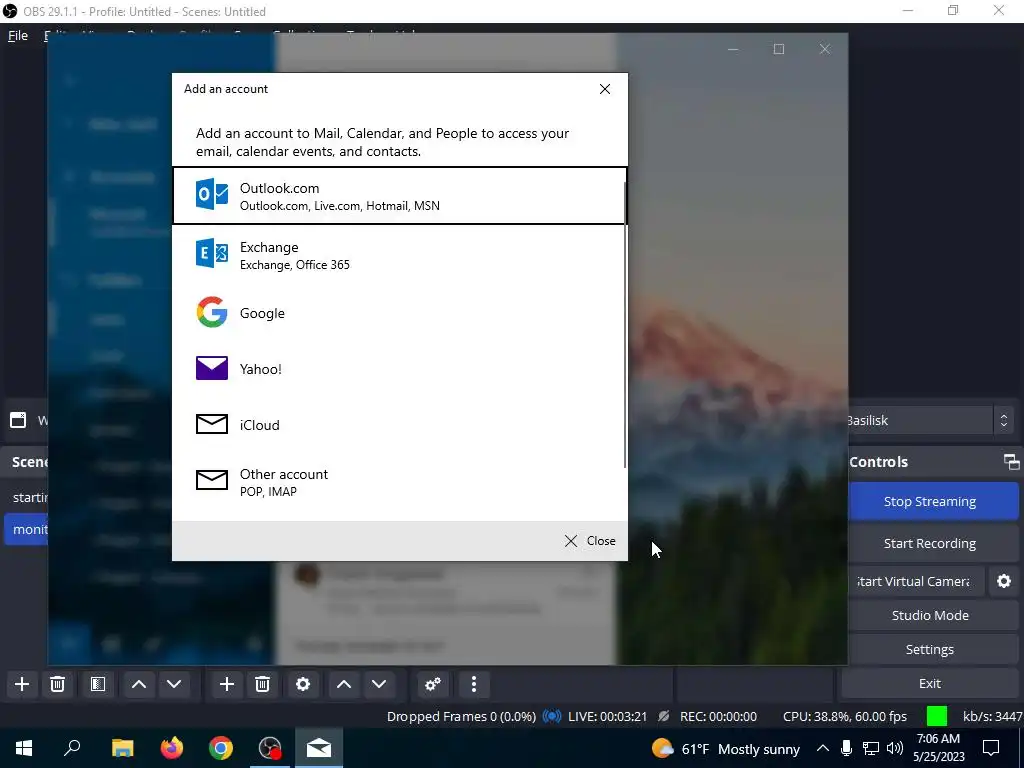
Task: Select the Outlook.com account option
Action: pyautogui.click(x=399, y=196)
